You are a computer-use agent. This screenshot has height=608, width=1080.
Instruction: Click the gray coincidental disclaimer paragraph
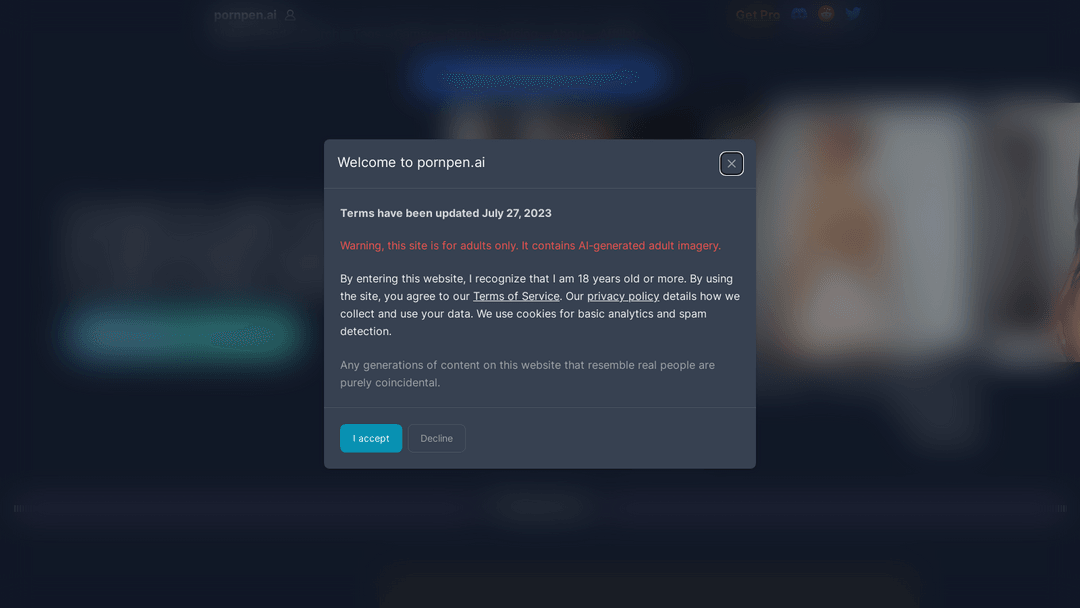(528, 374)
